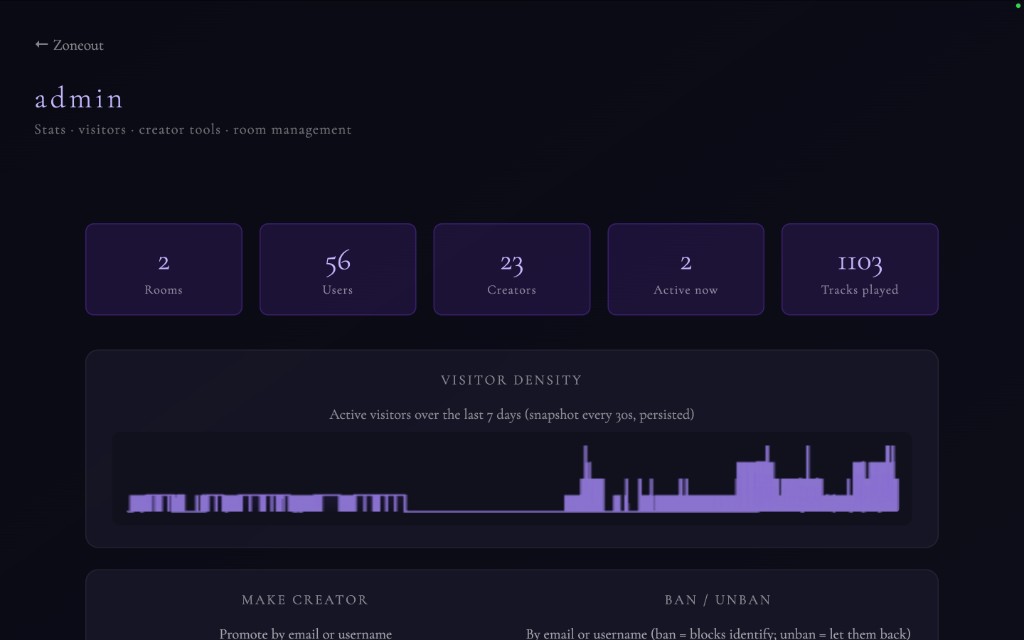Viewport: 1024px width, 640px height.
Task: Click the Visitor Density section title
Action: tap(511, 380)
